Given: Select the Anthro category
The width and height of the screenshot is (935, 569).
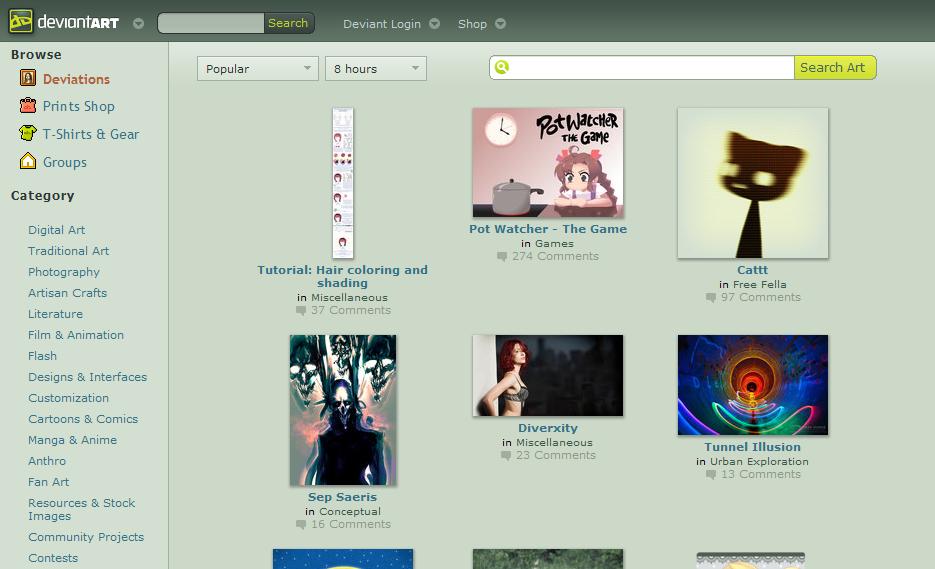Looking at the screenshot, I should point(47,460).
